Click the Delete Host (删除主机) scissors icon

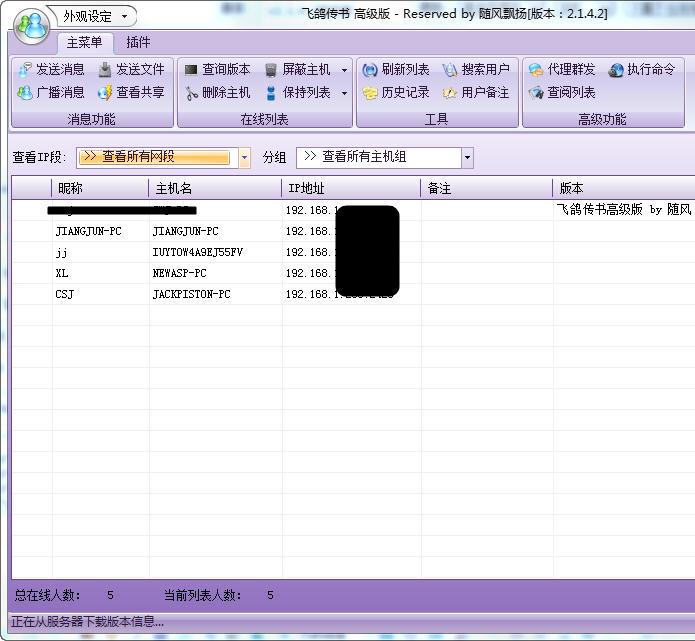pyautogui.click(x=191, y=93)
